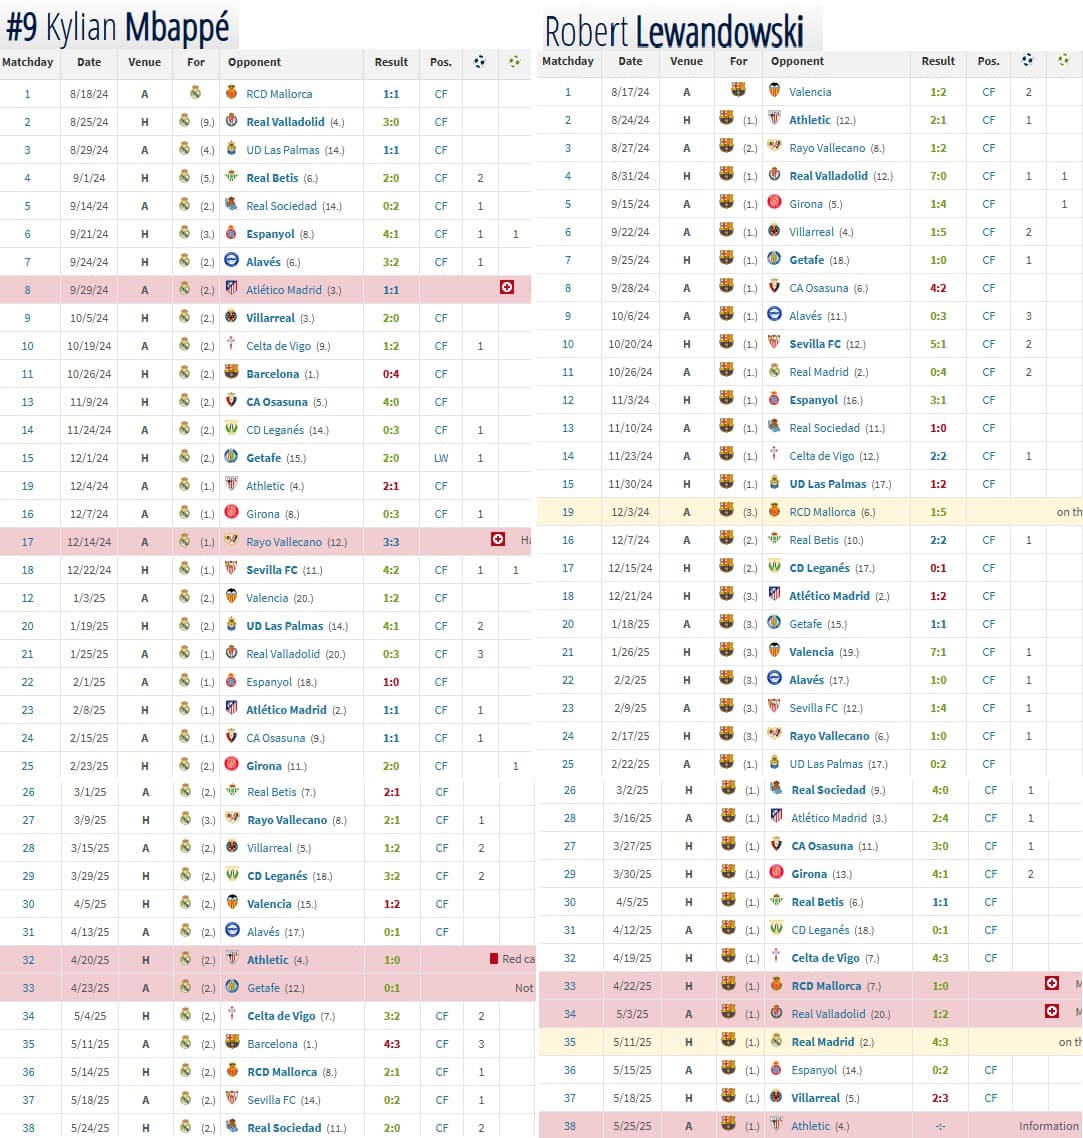Click the Matchday column header in Mbappé's table
Viewport: 1083px width, 1138px height.
28,62
